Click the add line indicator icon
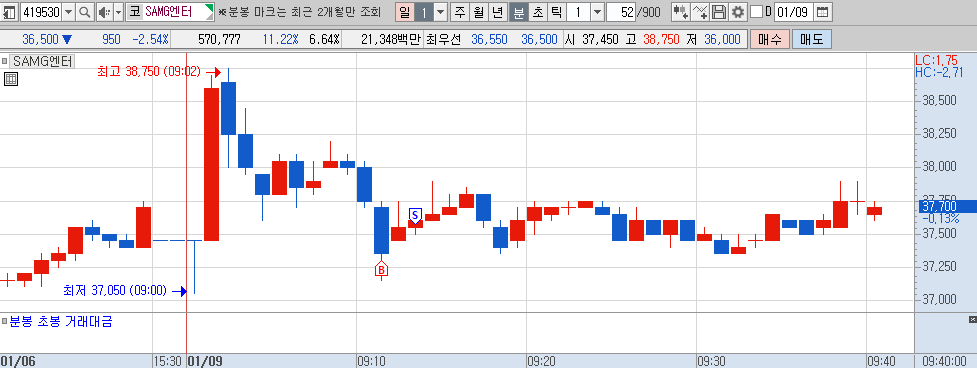Image resolution: width=977 pixels, height=368 pixels. point(701,12)
